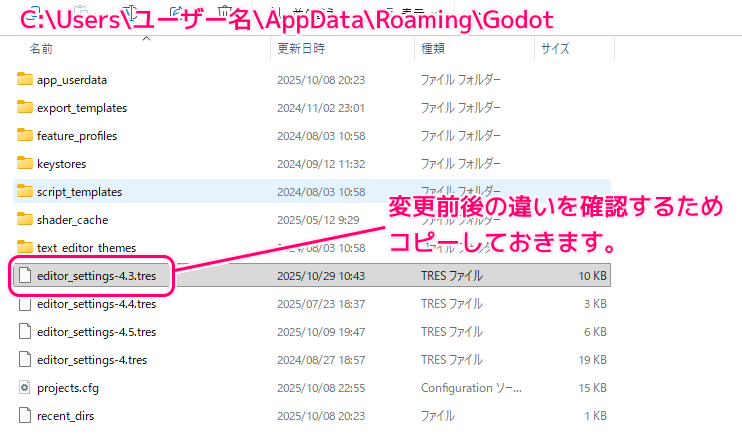Select the keystores folder name
This screenshot has height=445, width=742.
[x=62, y=164]
